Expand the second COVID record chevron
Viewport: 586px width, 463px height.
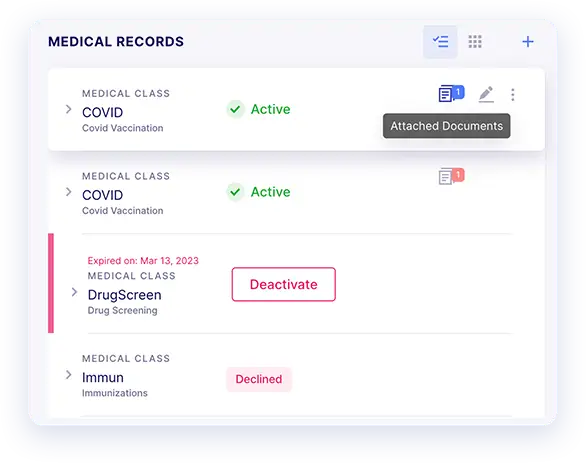coord(68,192)
